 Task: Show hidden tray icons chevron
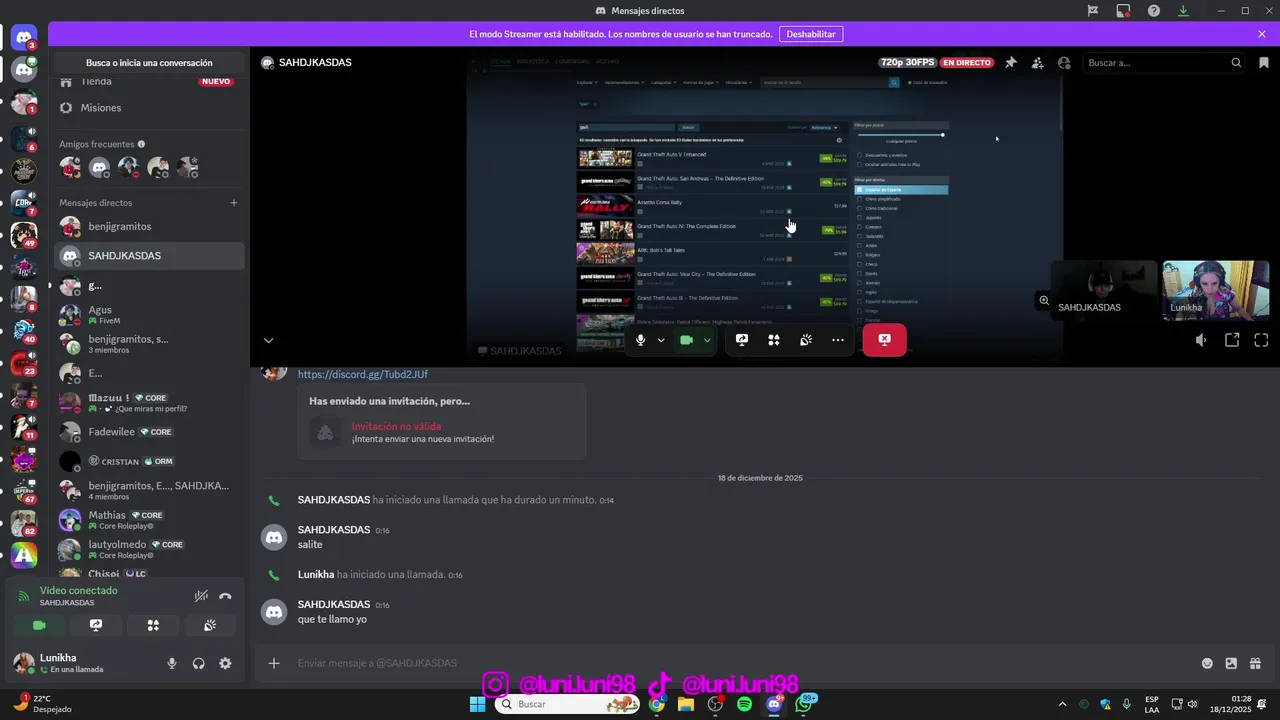(1062, 704)
